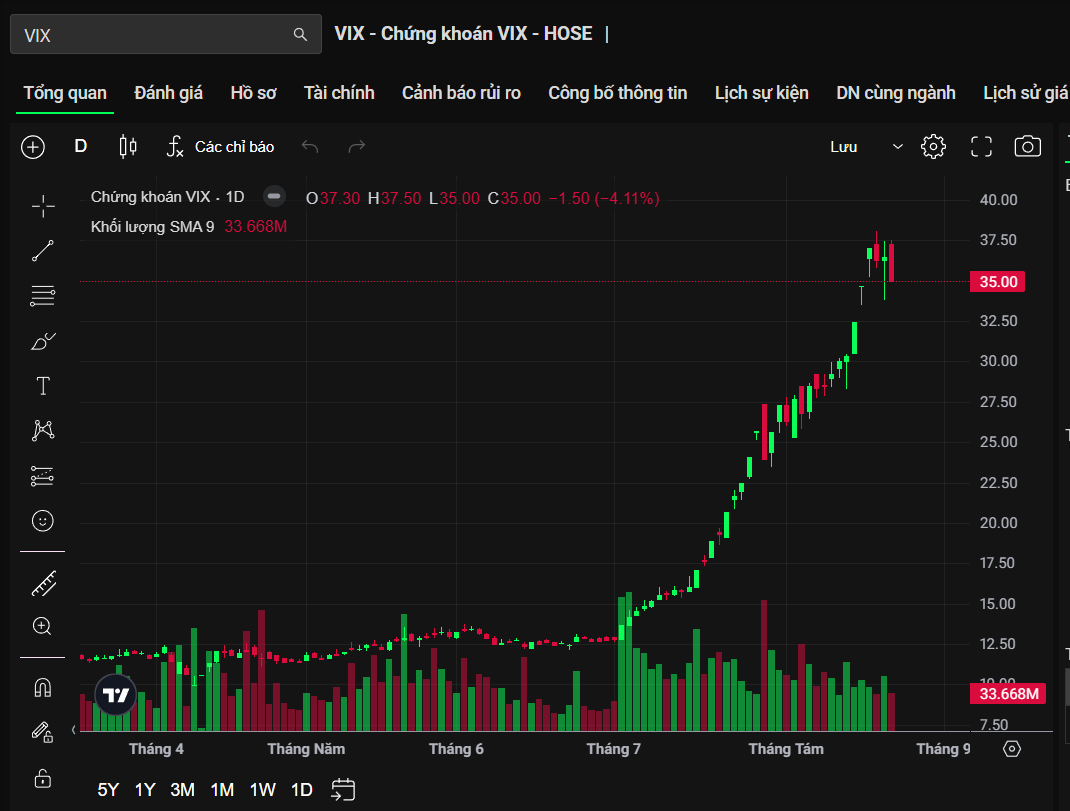Undo the last chart action

310,146
